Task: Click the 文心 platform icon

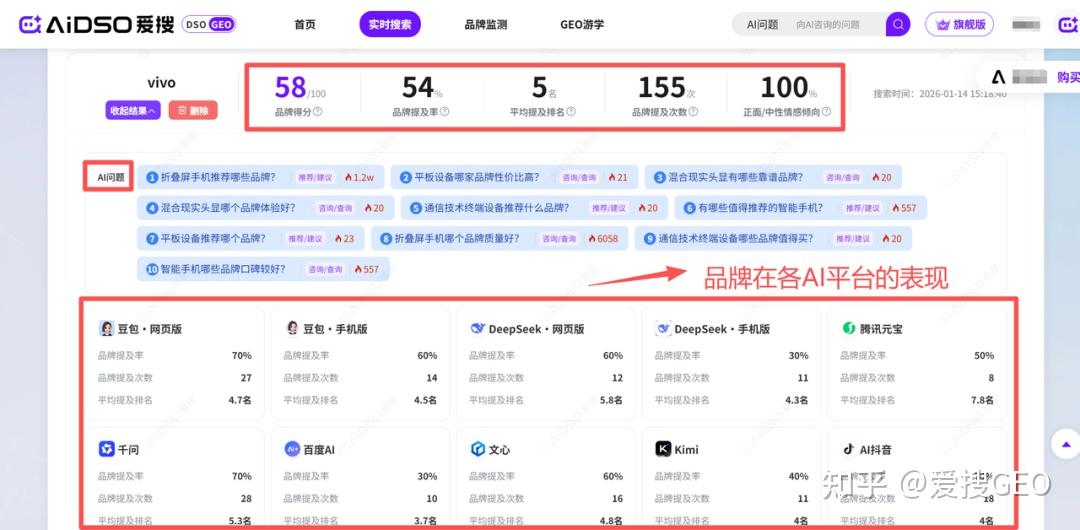Action: click(478, 449)
